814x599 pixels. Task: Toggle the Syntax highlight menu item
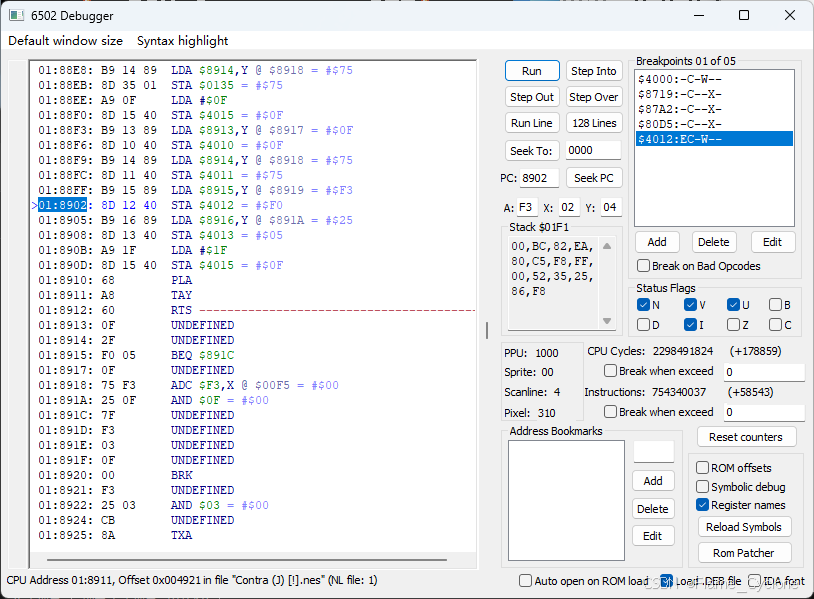[182, 41]
